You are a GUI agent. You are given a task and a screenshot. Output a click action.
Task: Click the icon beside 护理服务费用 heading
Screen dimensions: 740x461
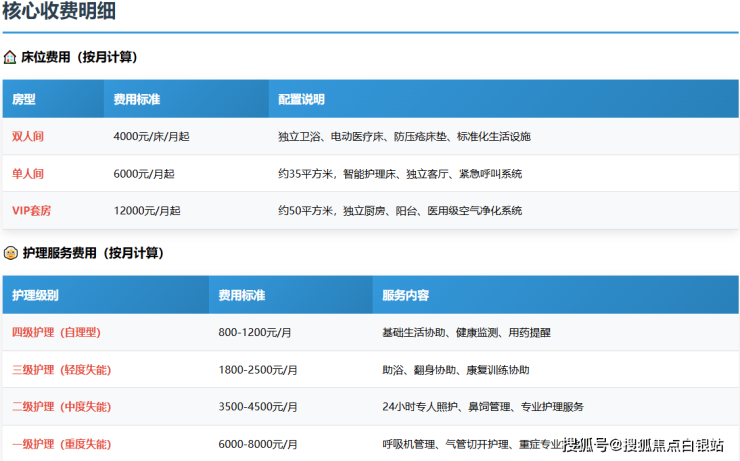tap(10, 253)
